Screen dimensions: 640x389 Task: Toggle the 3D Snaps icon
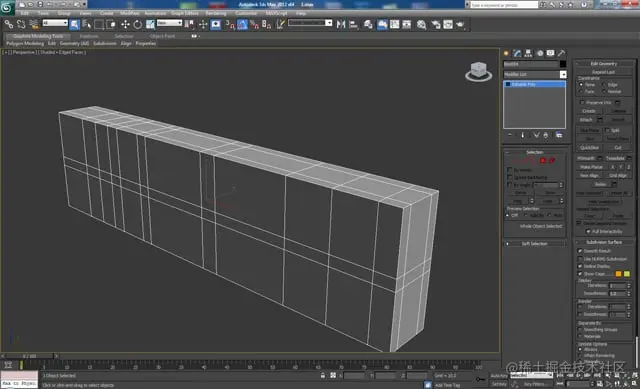pos(230,25)
